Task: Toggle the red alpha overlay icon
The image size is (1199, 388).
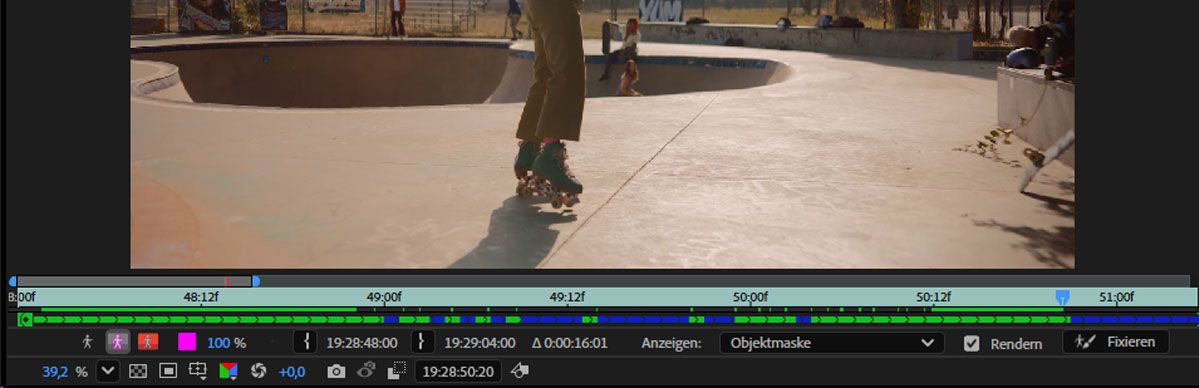Action: coord(148,342)
